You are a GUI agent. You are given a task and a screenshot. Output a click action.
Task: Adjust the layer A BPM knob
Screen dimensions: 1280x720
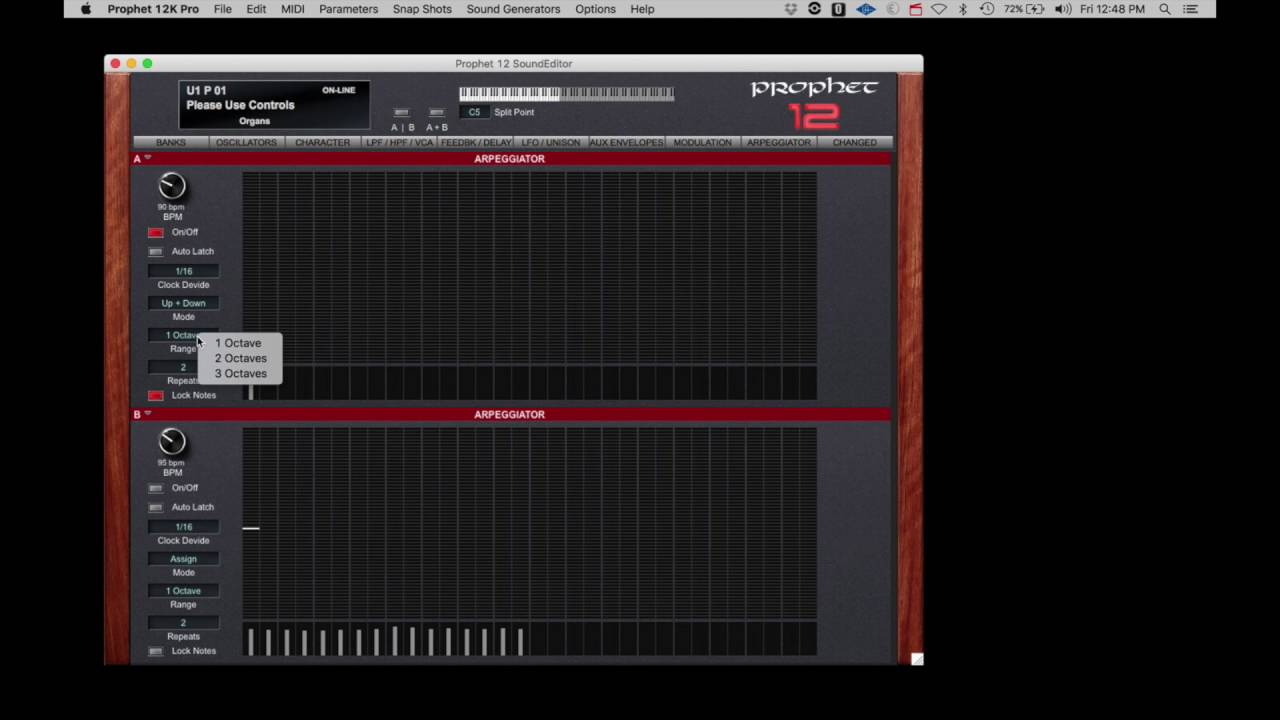172,186
